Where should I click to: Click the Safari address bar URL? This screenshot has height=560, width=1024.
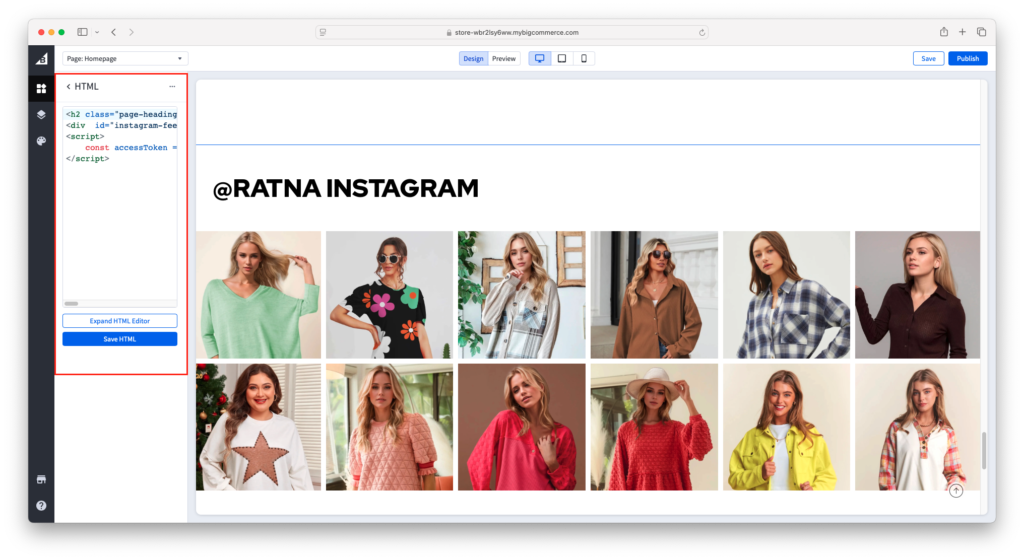click(x=517, y=33)
